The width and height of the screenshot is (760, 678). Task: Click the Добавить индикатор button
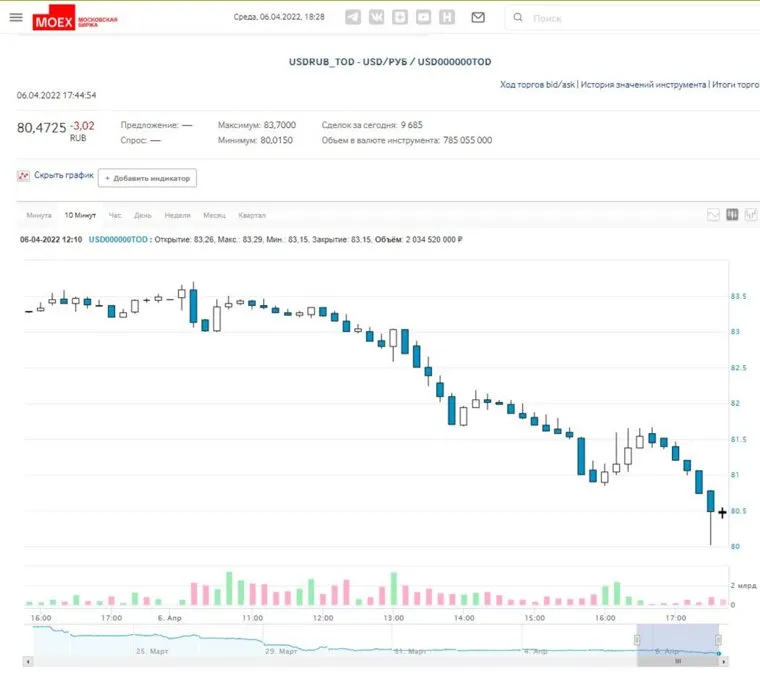pos(147,178)
